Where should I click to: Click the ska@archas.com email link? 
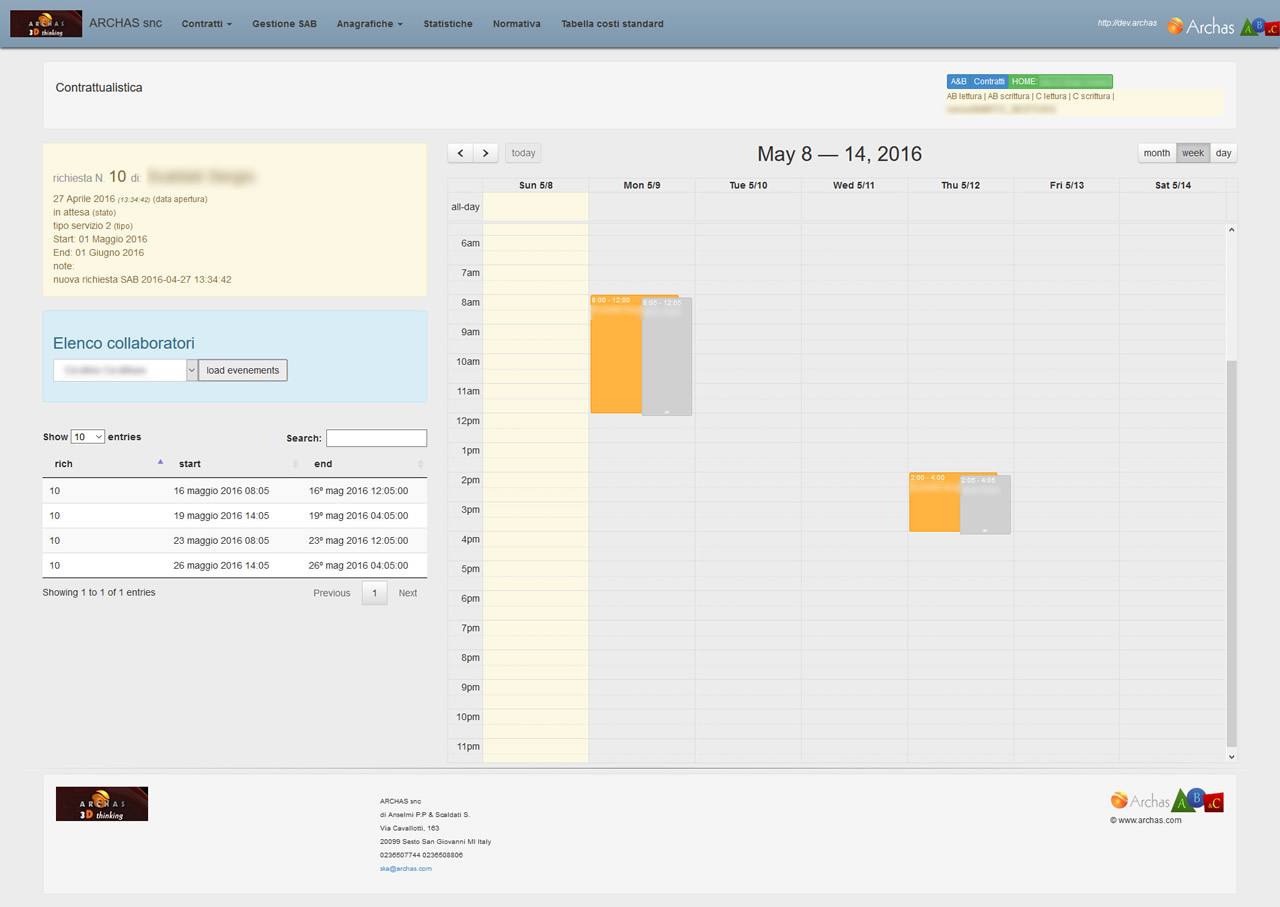coord(405,869)
